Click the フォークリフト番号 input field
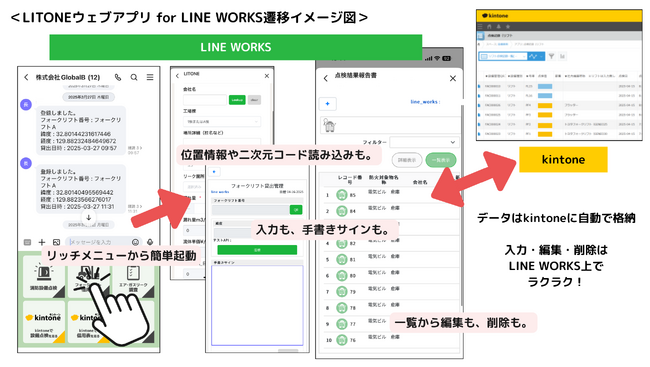The image size is (650, 367). pos(251,210)
